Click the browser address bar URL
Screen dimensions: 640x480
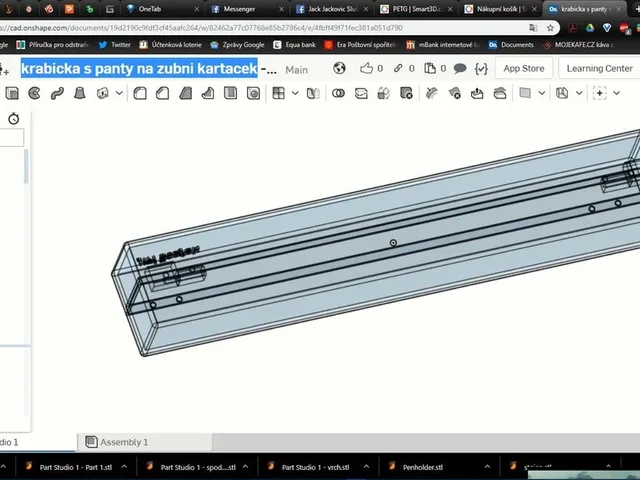tap(201, 28)
